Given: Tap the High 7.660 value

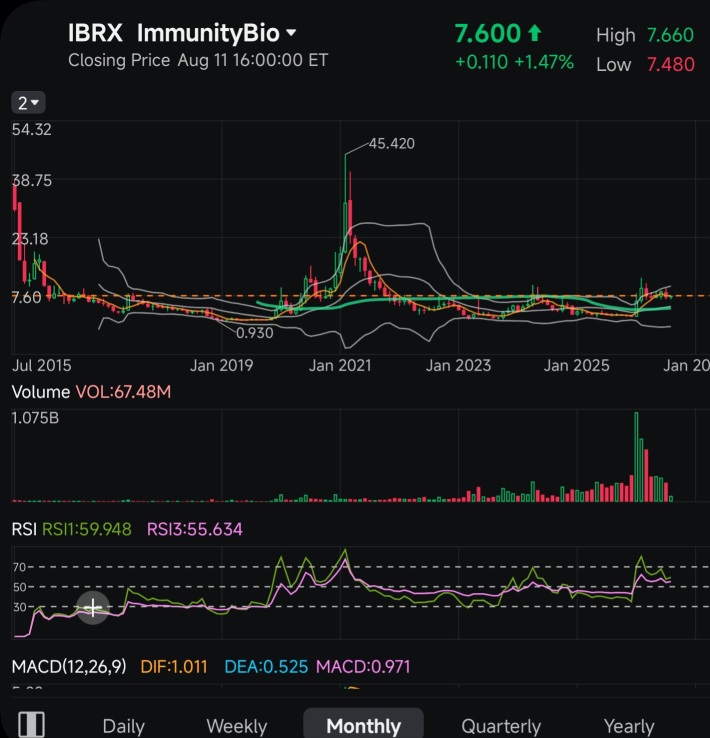Looking at the screenshot, I should pos(670,35).
